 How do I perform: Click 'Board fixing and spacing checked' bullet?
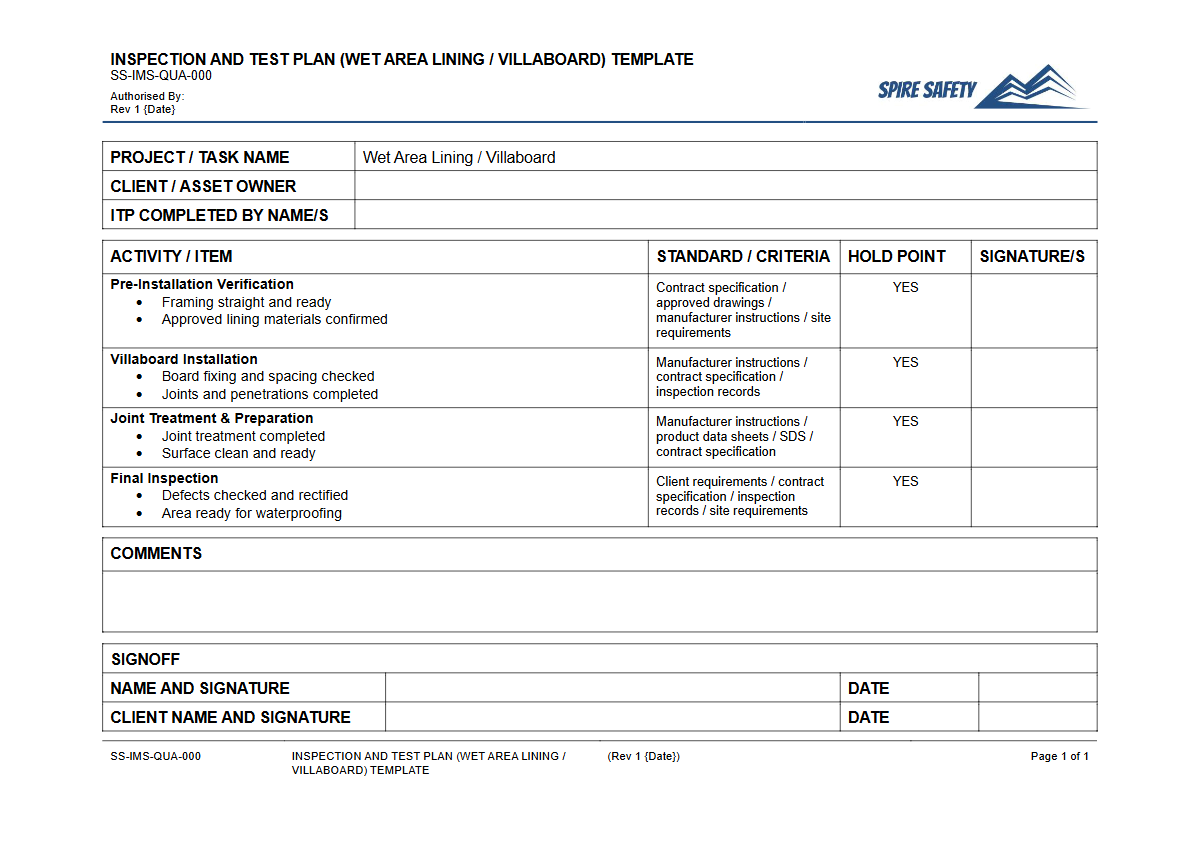pos(268,377)
